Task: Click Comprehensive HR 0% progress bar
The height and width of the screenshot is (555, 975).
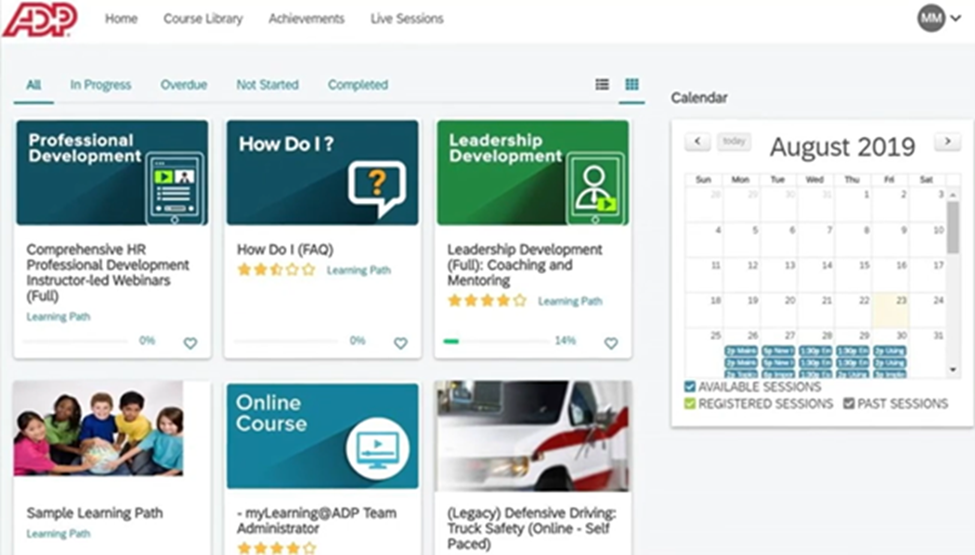Action: [75, 341]
